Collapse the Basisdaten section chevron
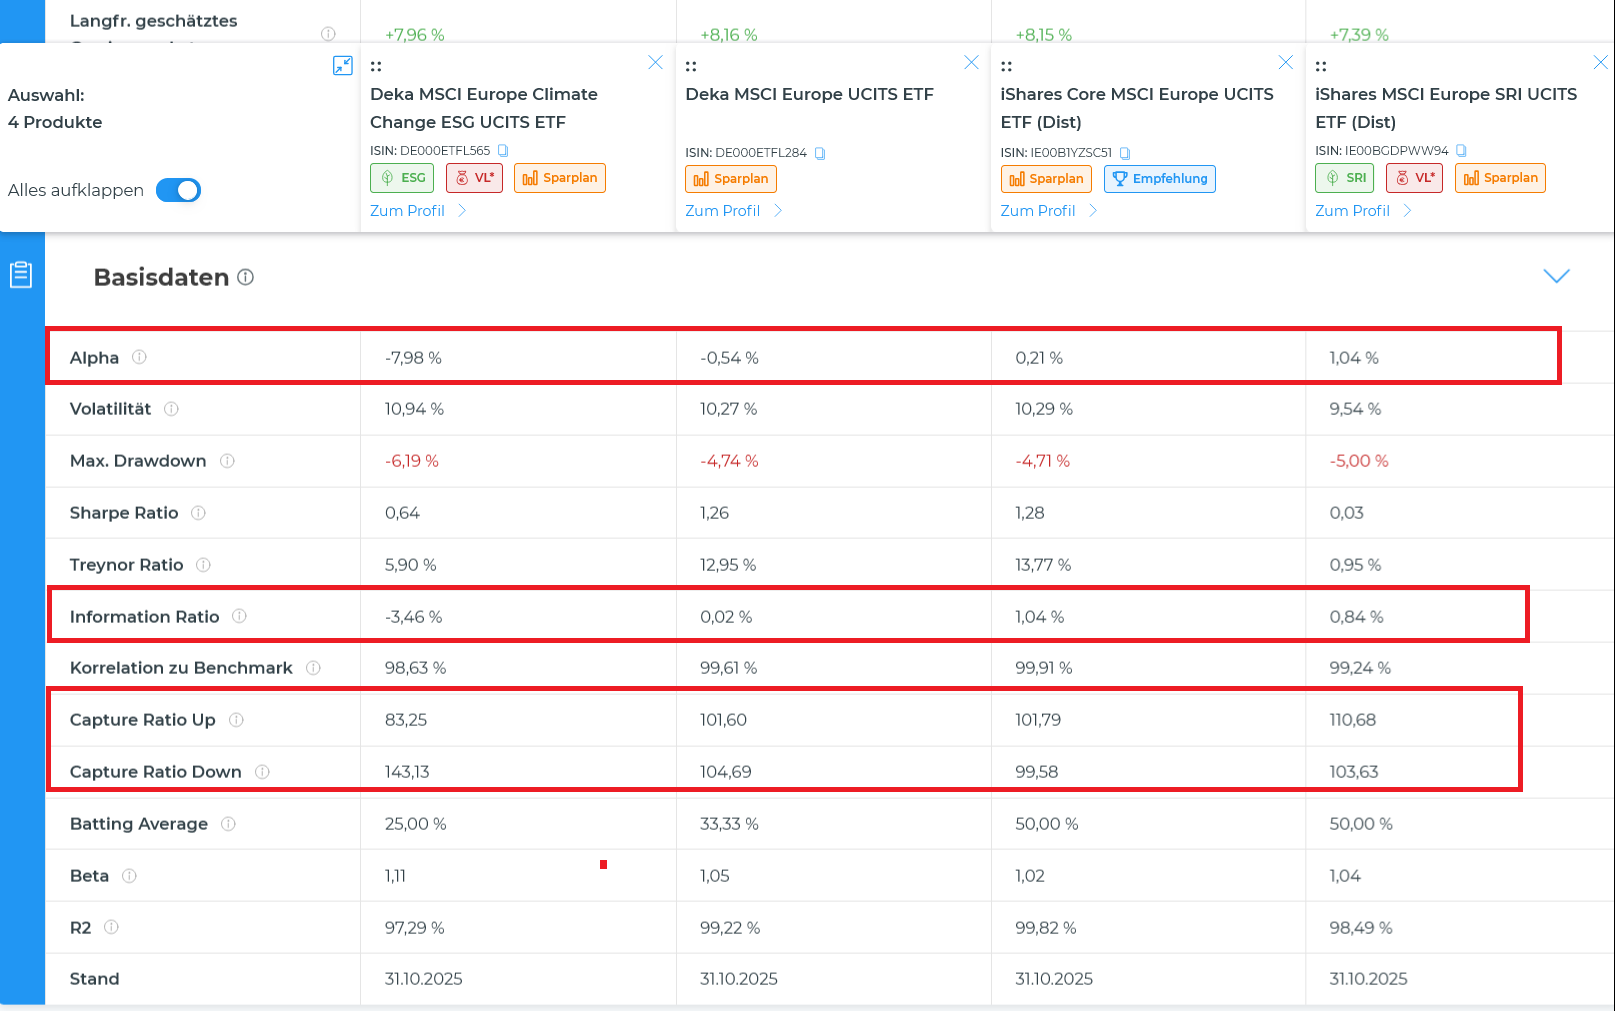Screen dimensions: 1615x1011 [1556, 276]
